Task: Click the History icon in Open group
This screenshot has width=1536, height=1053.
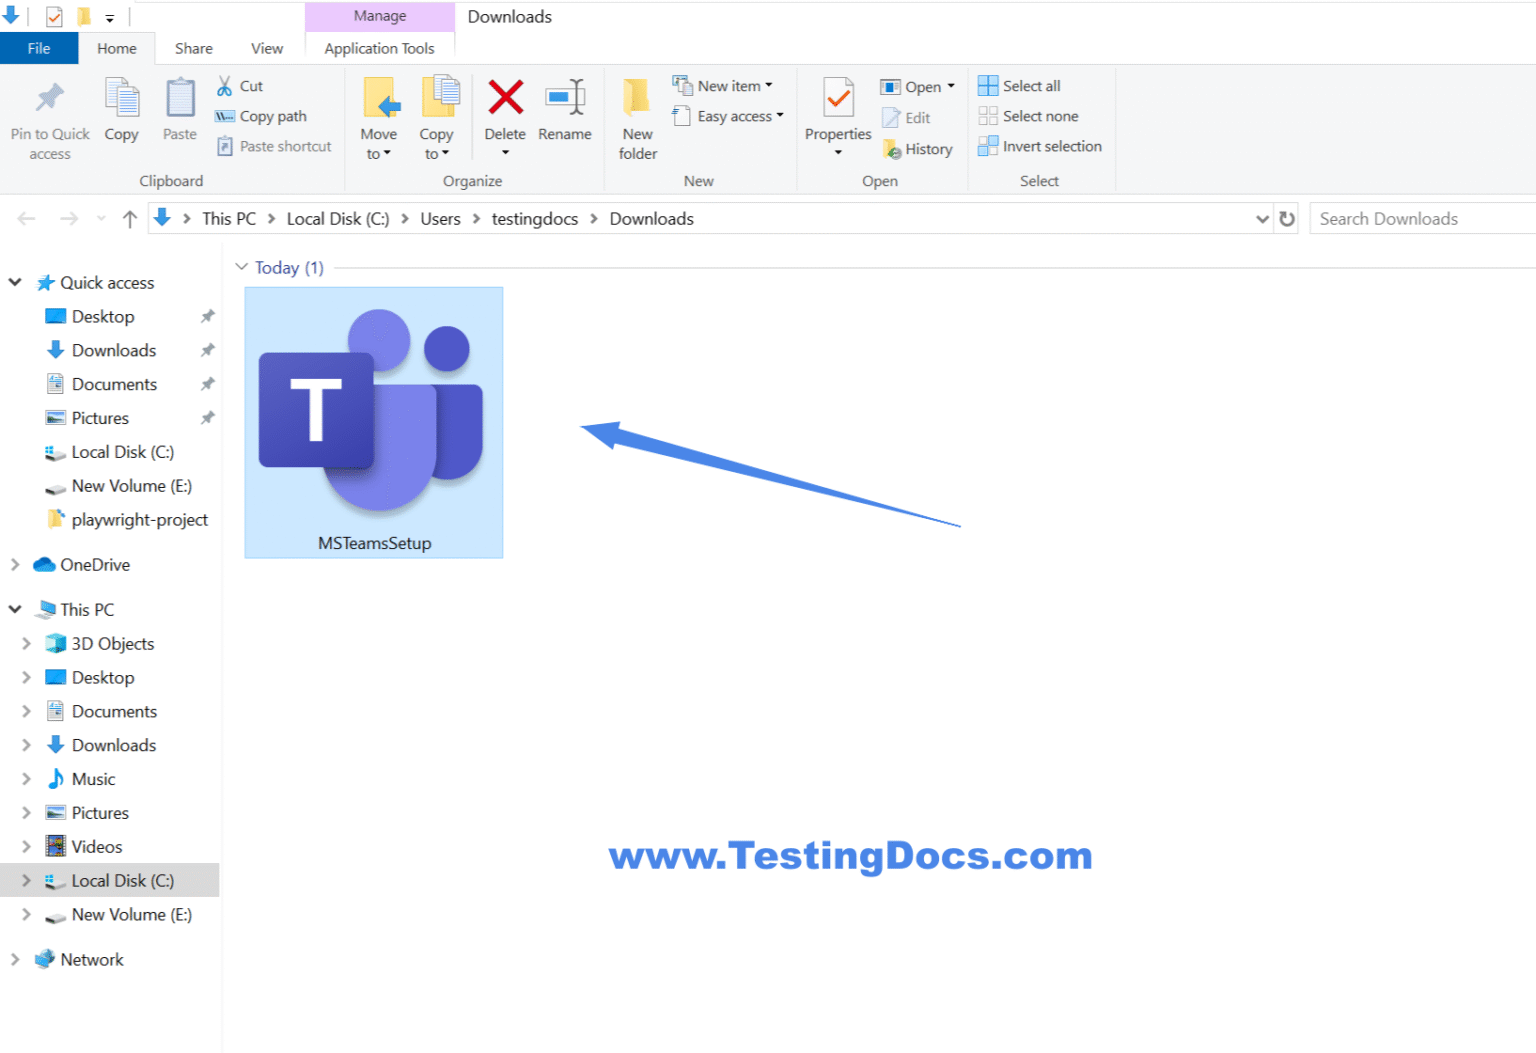Action: click(918, 148)
